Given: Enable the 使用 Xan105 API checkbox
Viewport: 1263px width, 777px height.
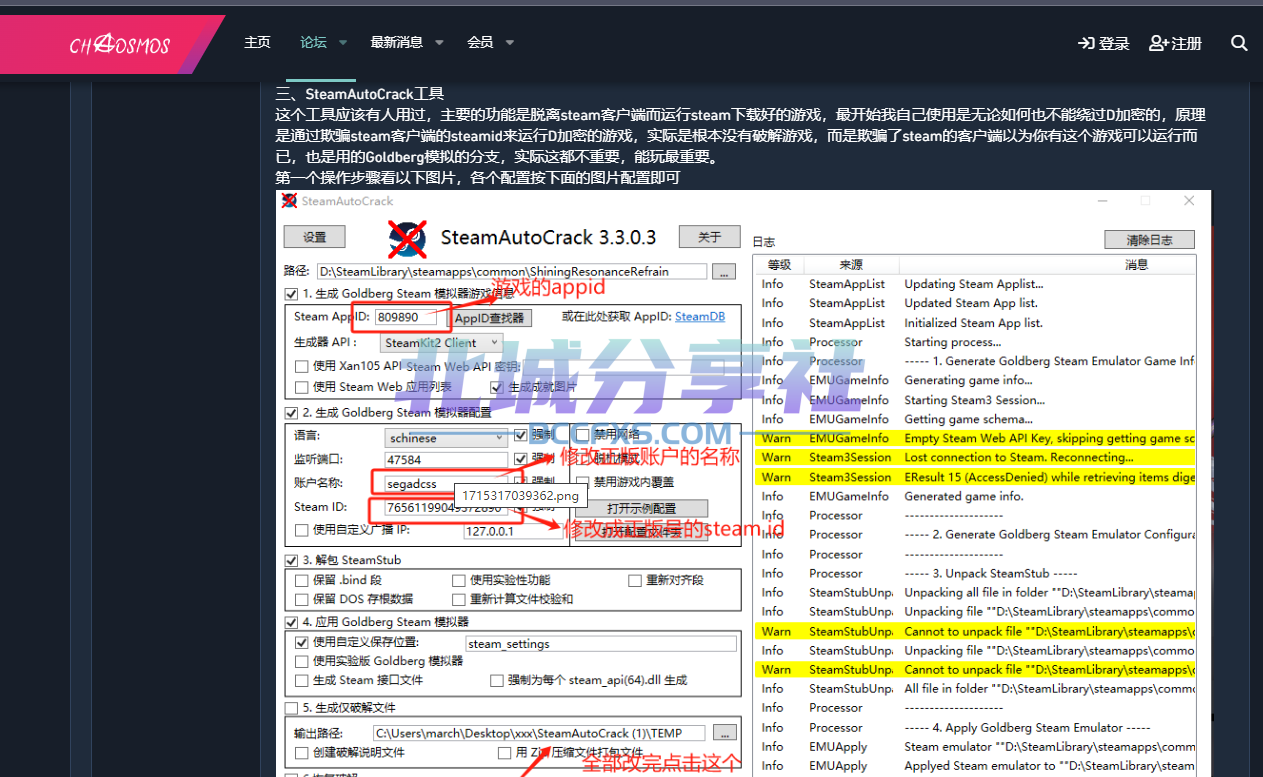Looking at the screenshot, I should click(302, 366).
